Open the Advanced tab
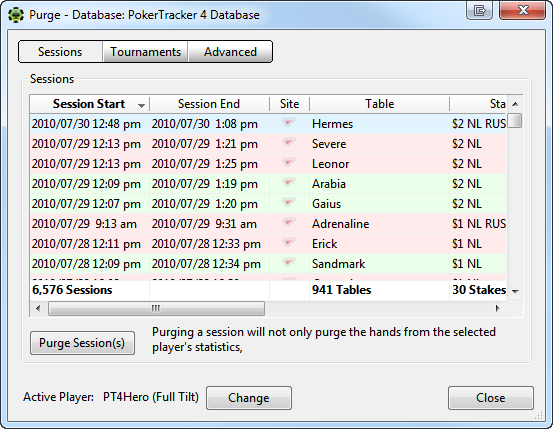 (230, 52)
